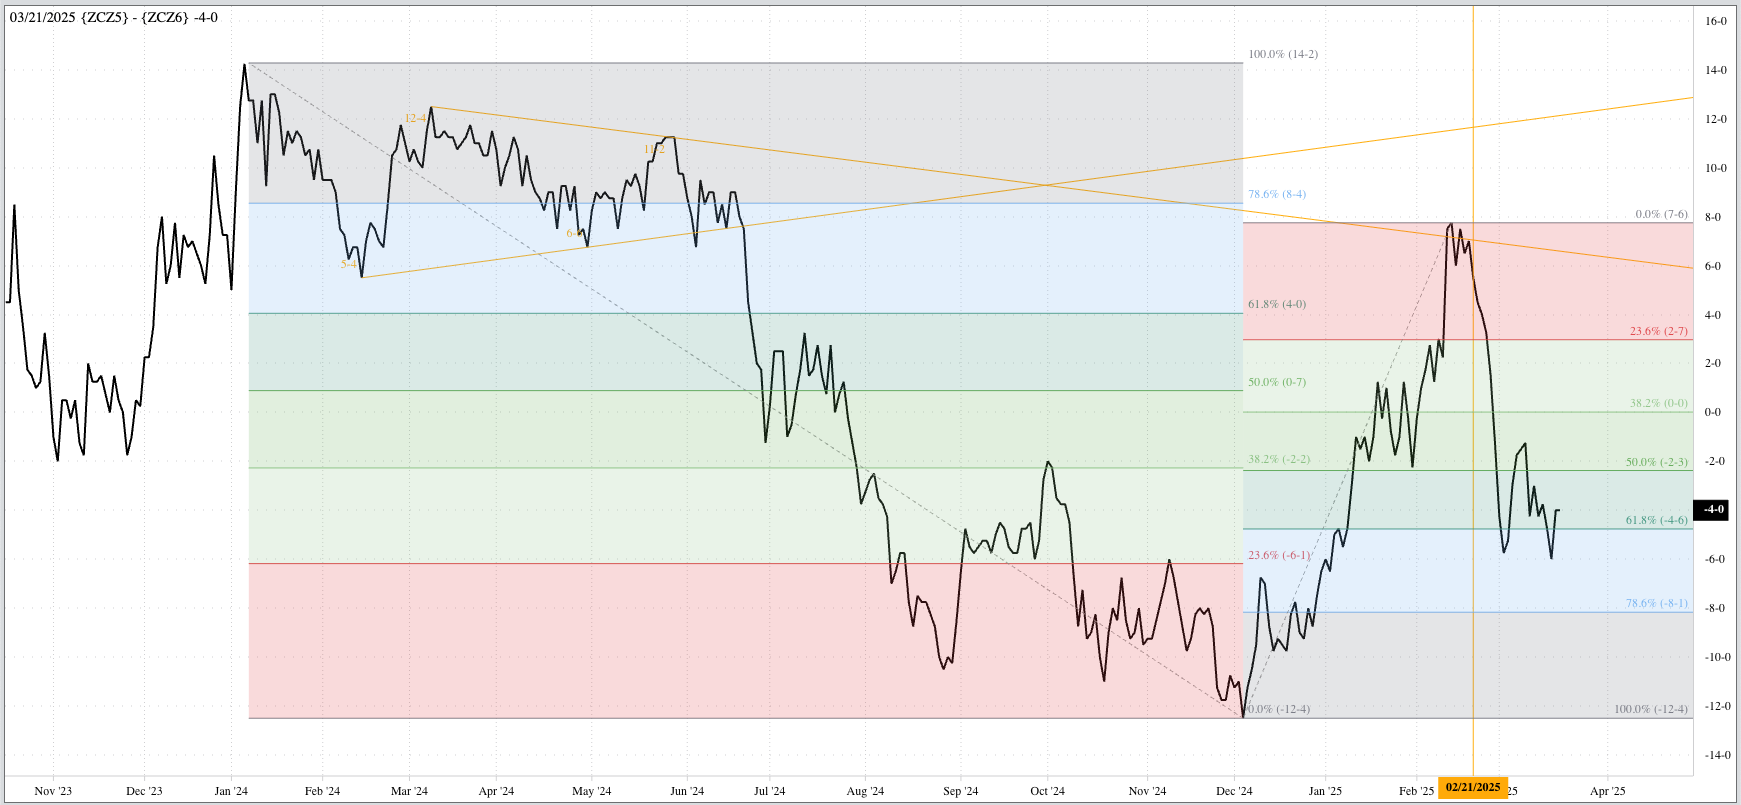1741x805 pixels.
Task: Select the 38.2% (0-0) label on right
Action: click(x=1658, y=403)
